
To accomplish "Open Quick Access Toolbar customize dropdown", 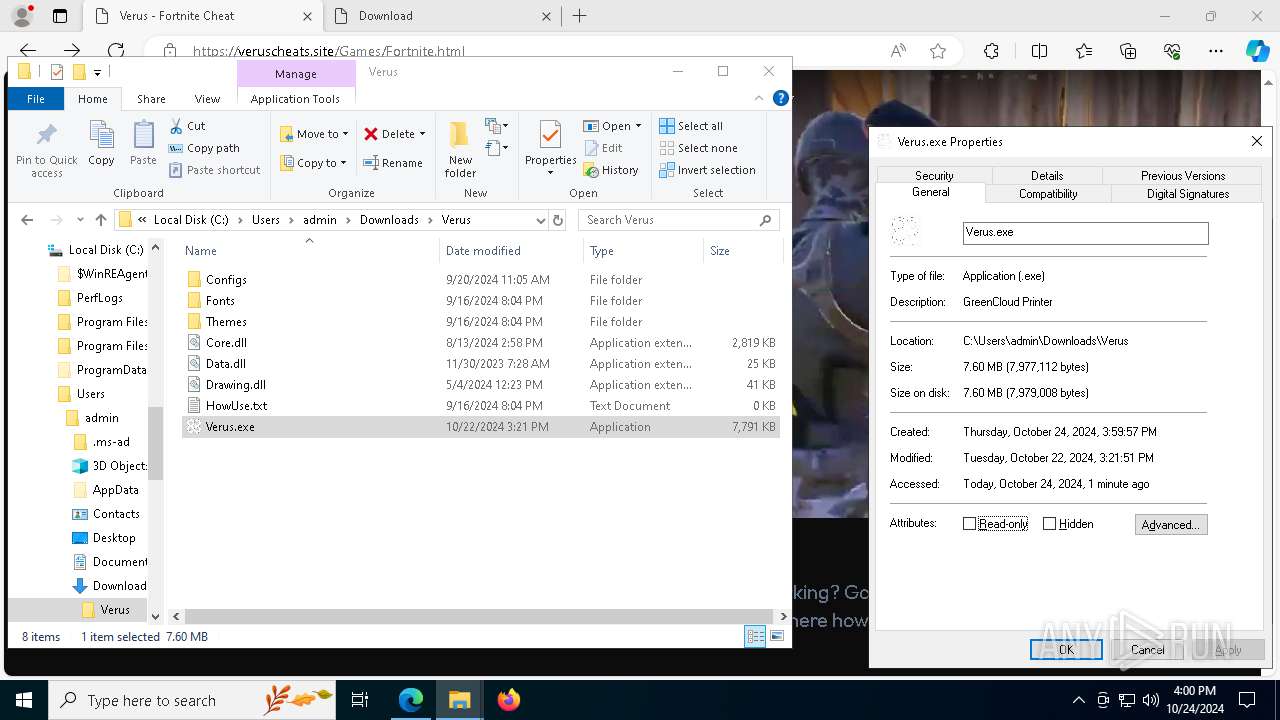I will 97,72.
